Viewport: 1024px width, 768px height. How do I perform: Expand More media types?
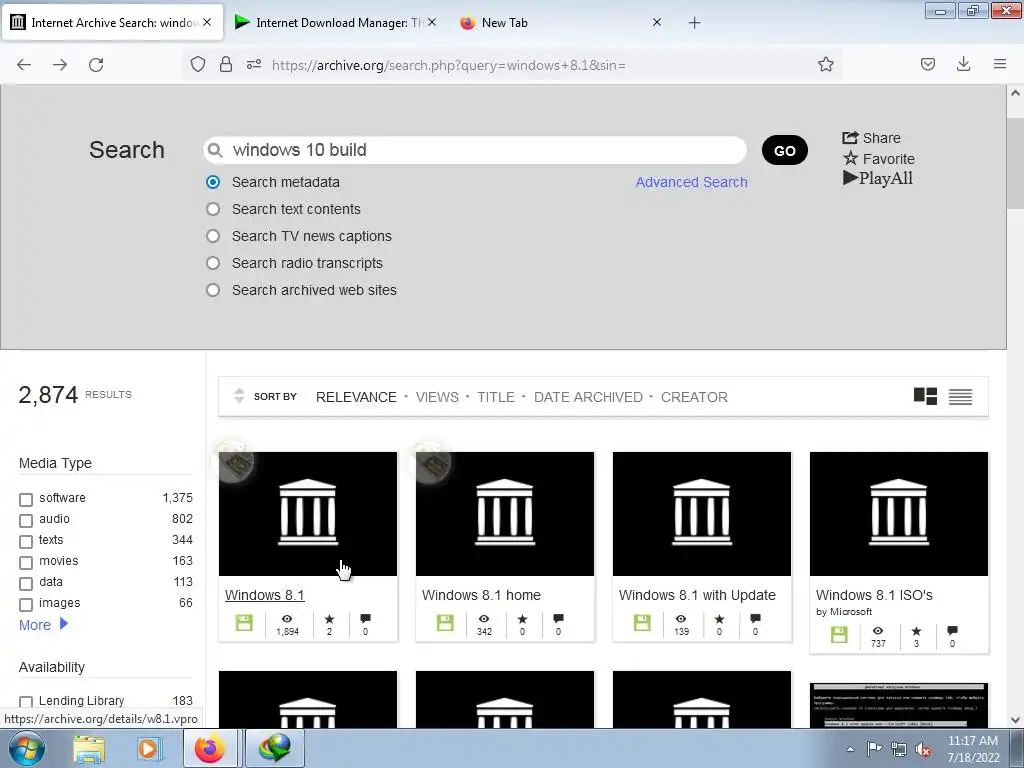43,625
